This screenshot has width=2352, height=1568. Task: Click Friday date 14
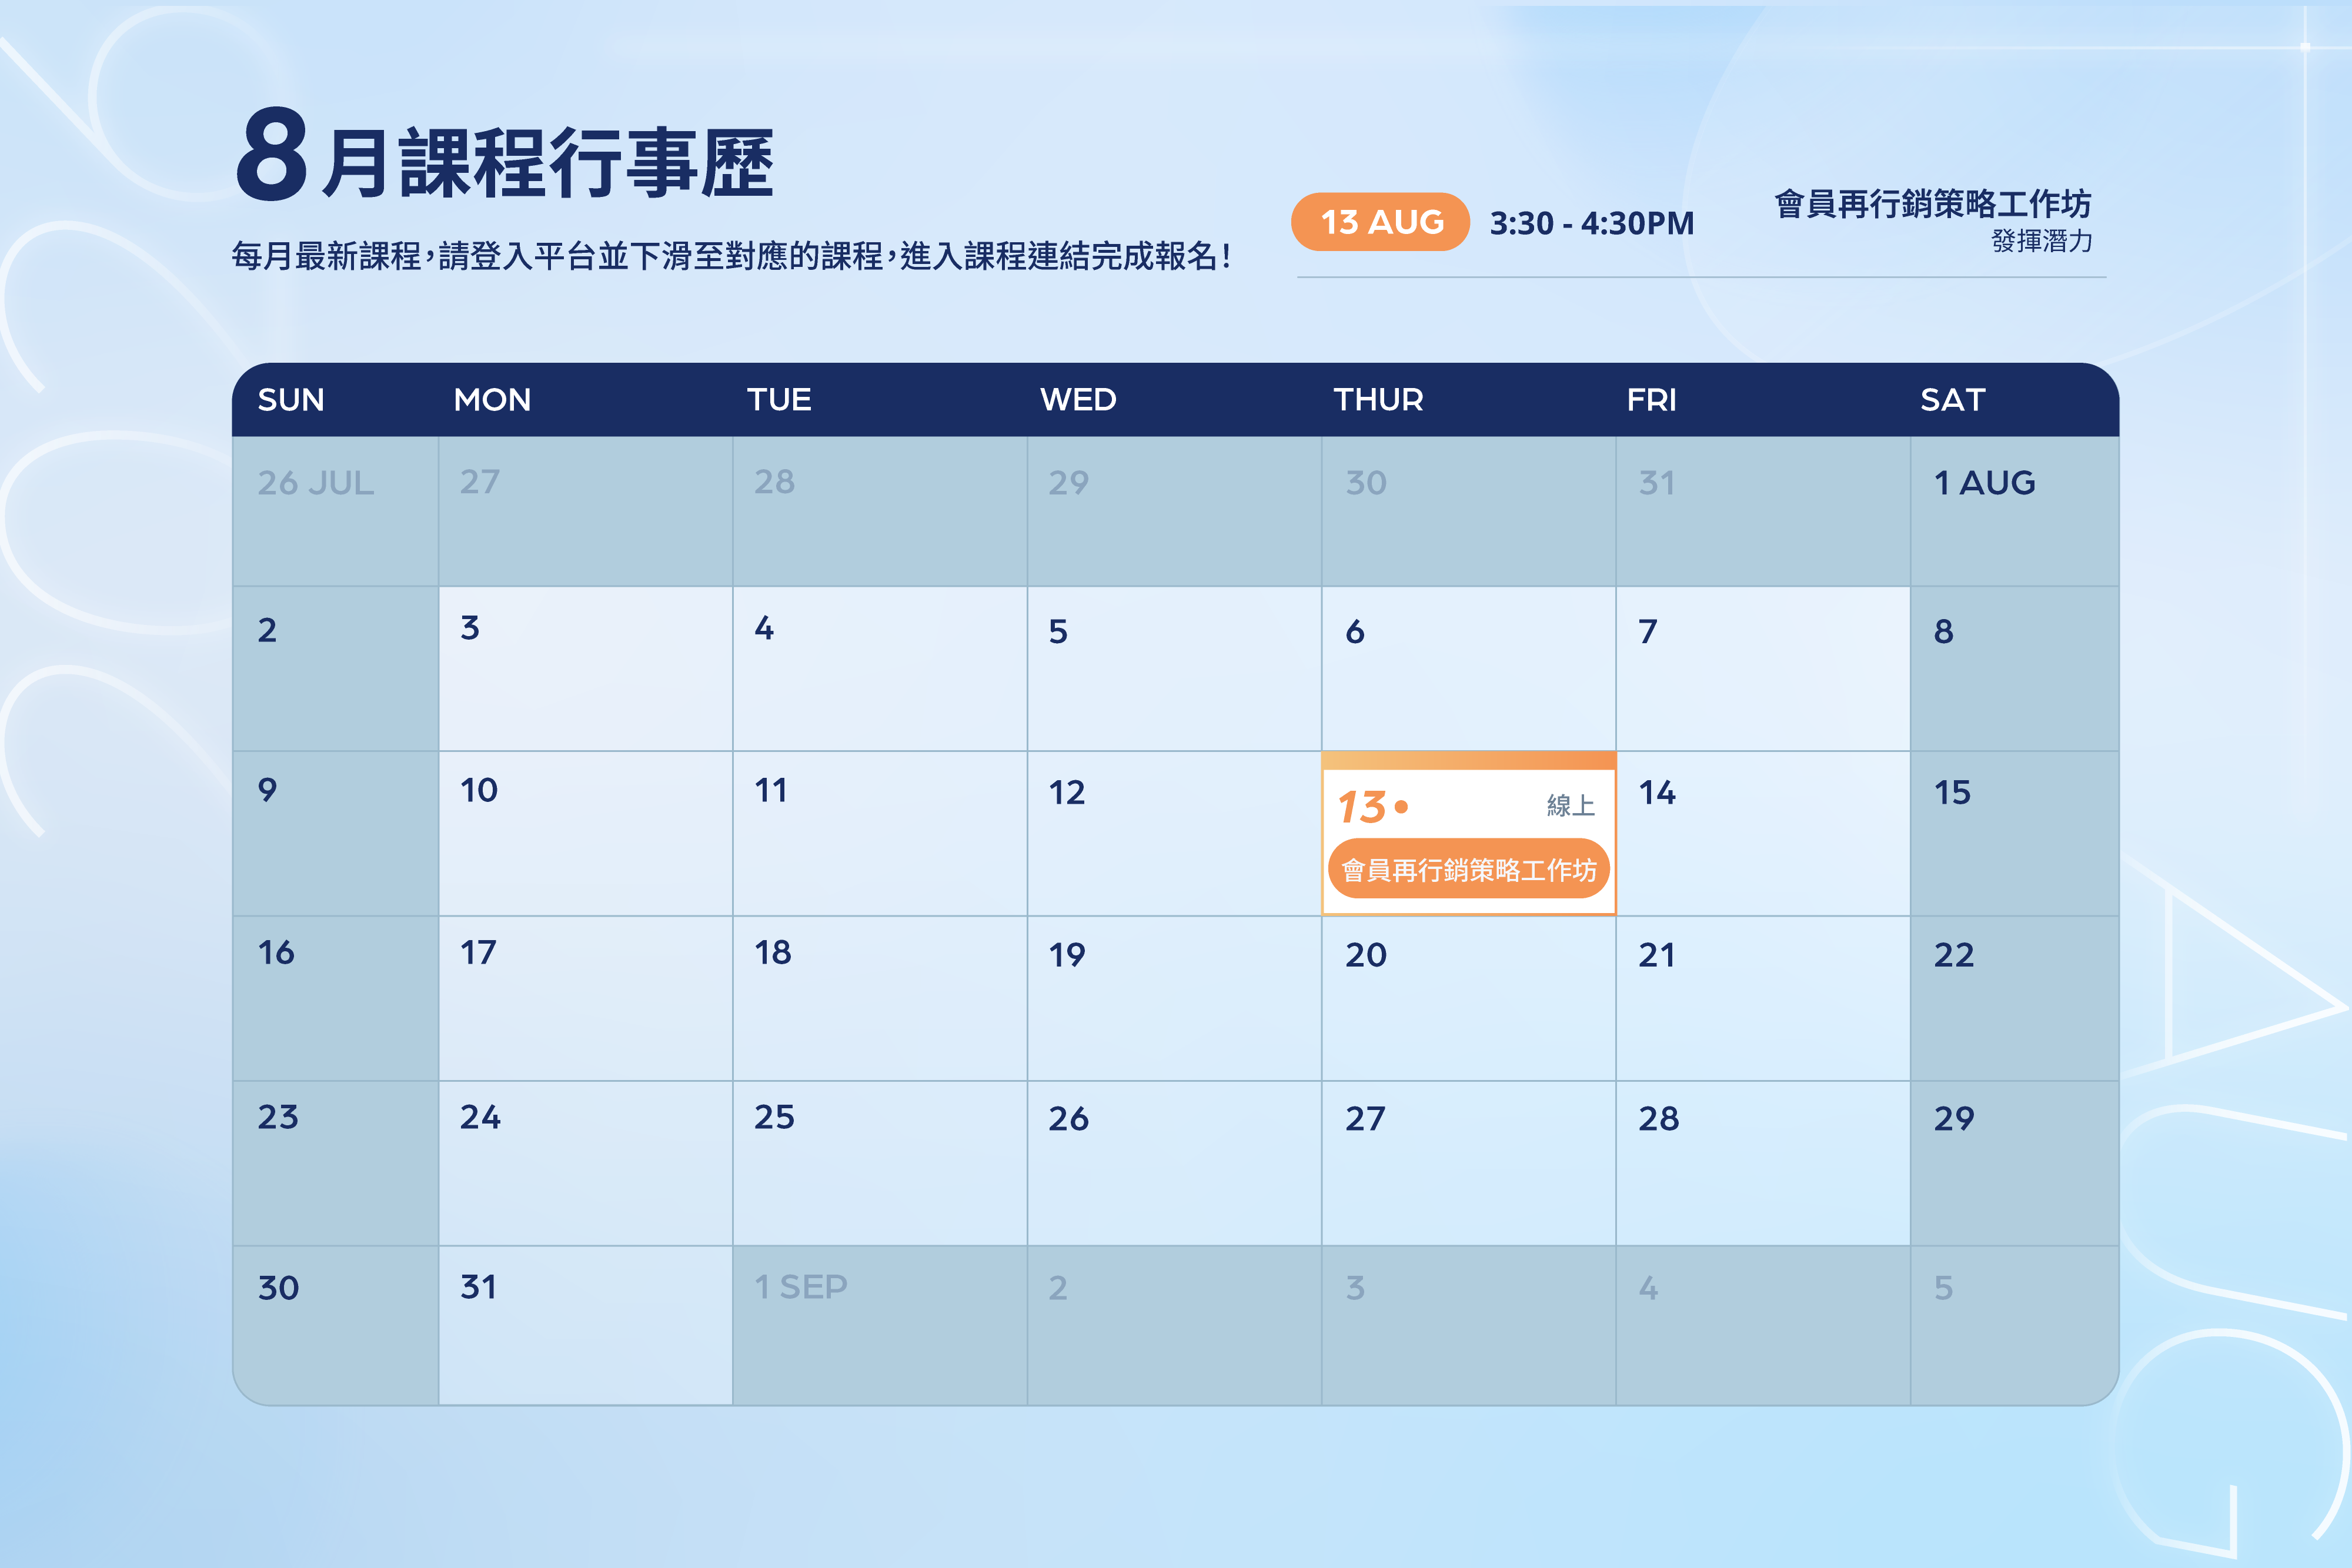click(x=1657, y=792)
